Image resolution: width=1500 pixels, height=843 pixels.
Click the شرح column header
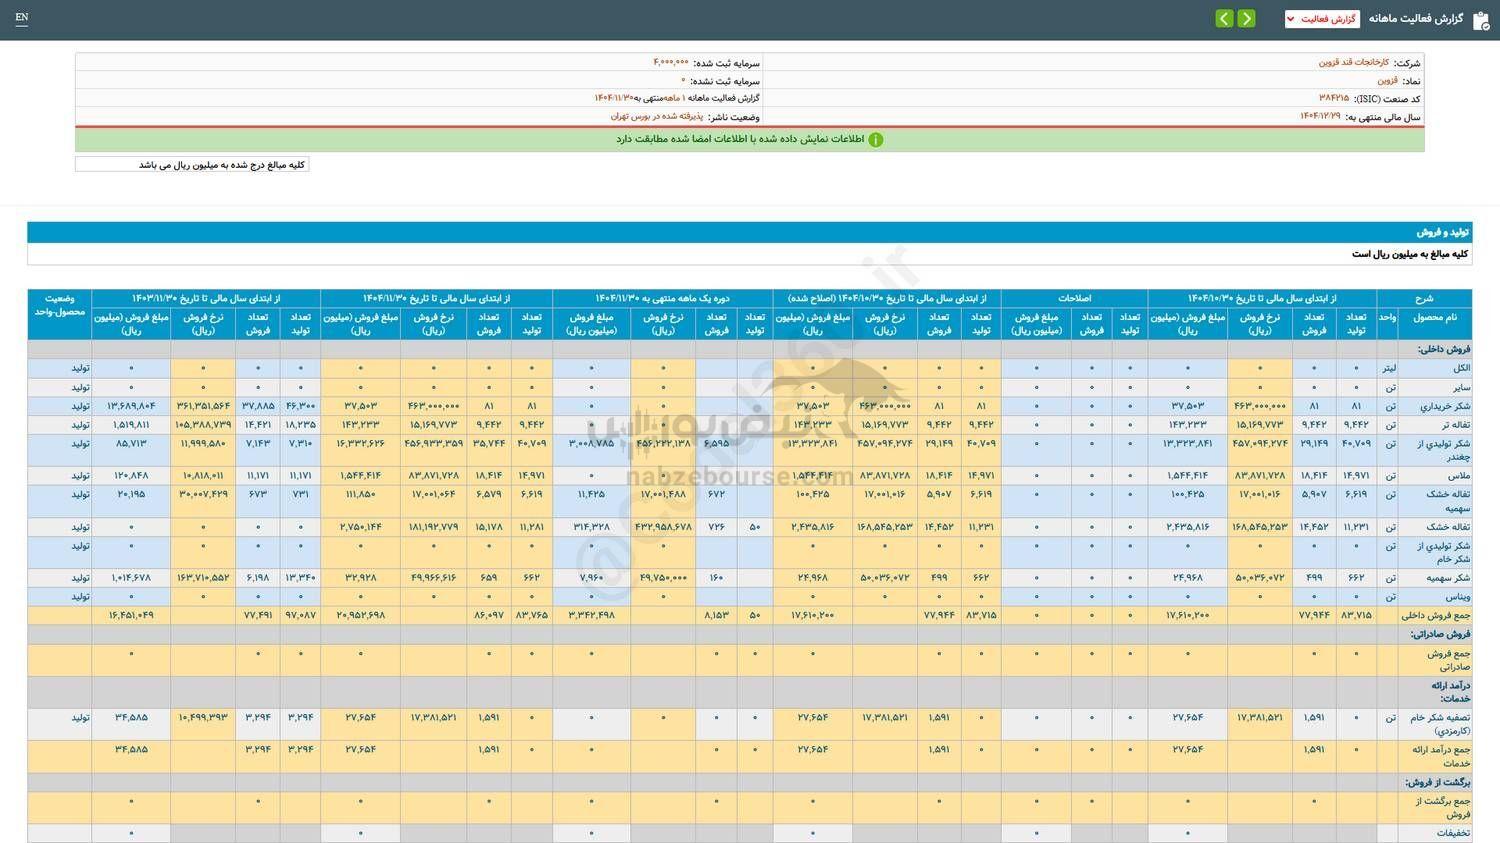pos(1423,298)
